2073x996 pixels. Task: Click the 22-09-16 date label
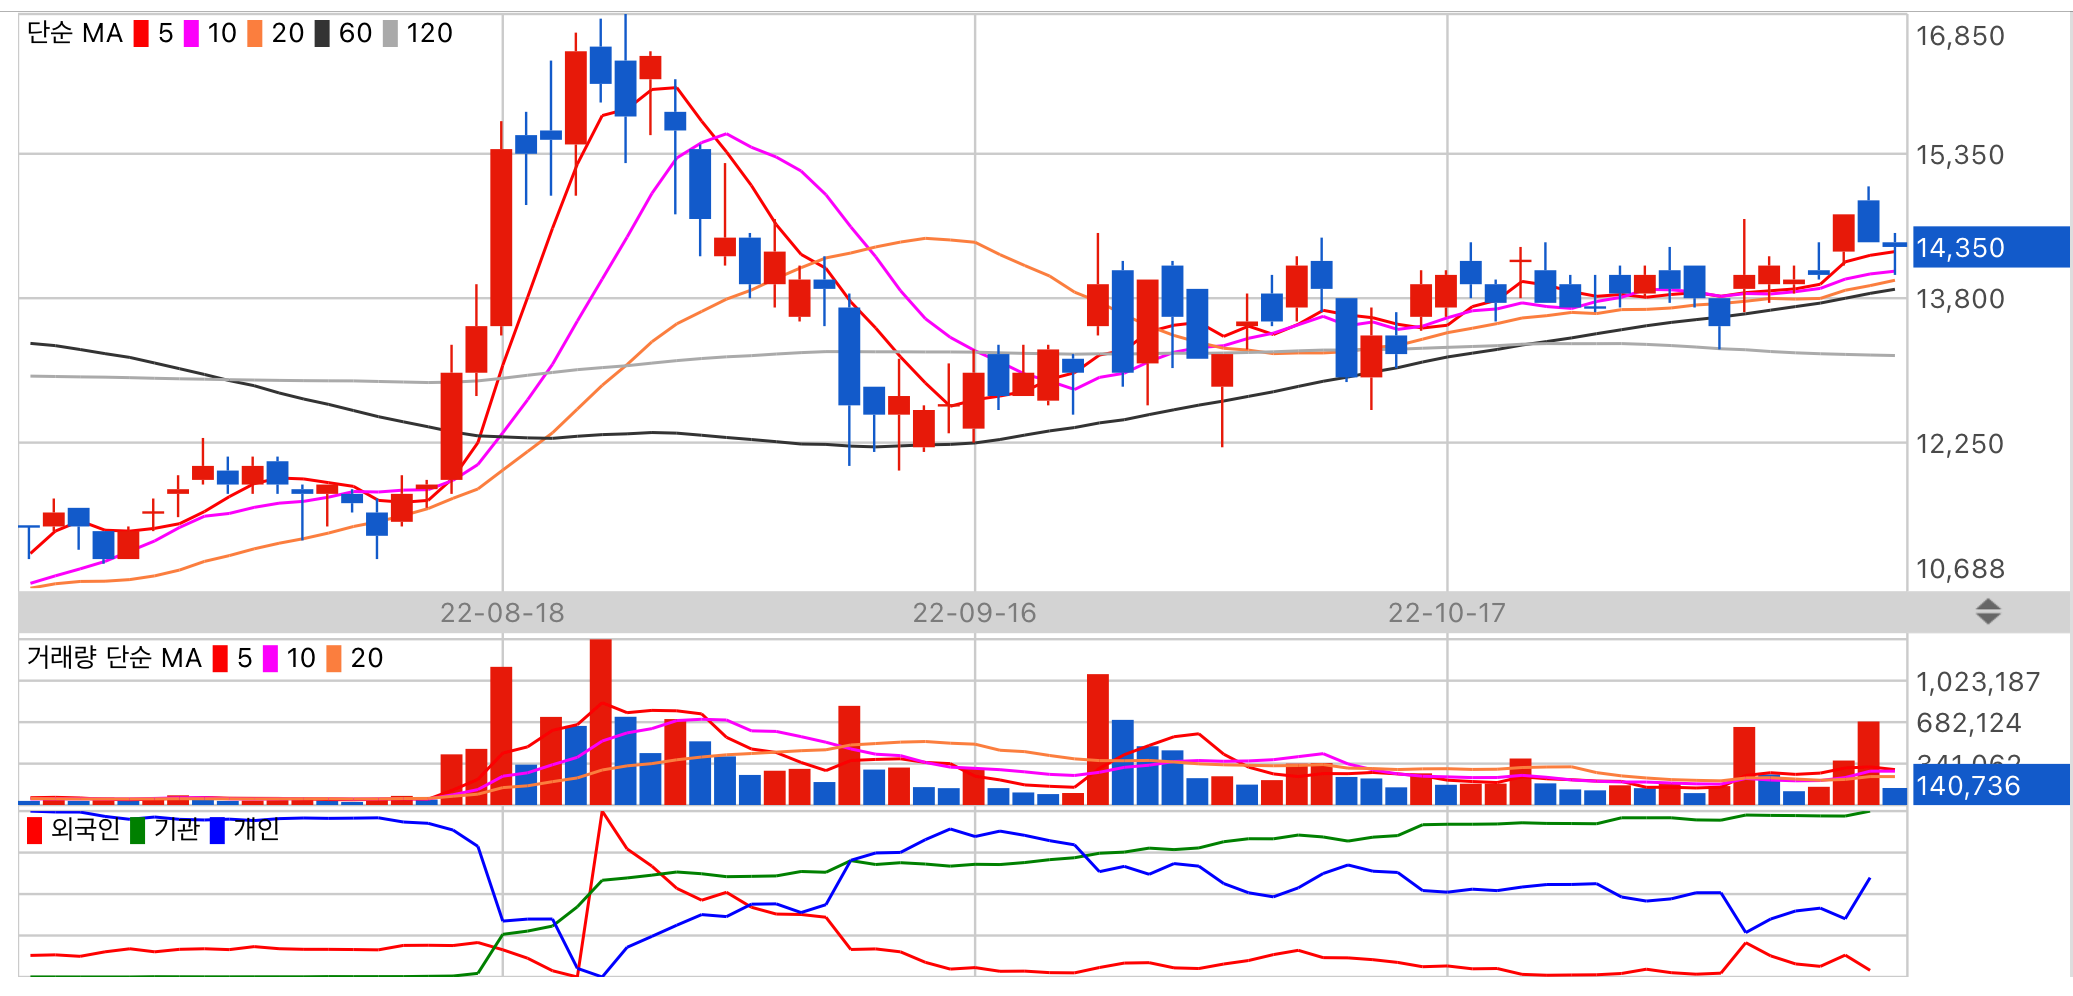click(x=974, y=612)
